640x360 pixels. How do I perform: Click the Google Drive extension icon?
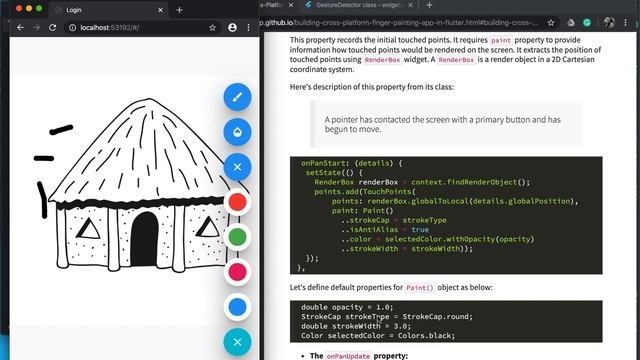(571, 22)
